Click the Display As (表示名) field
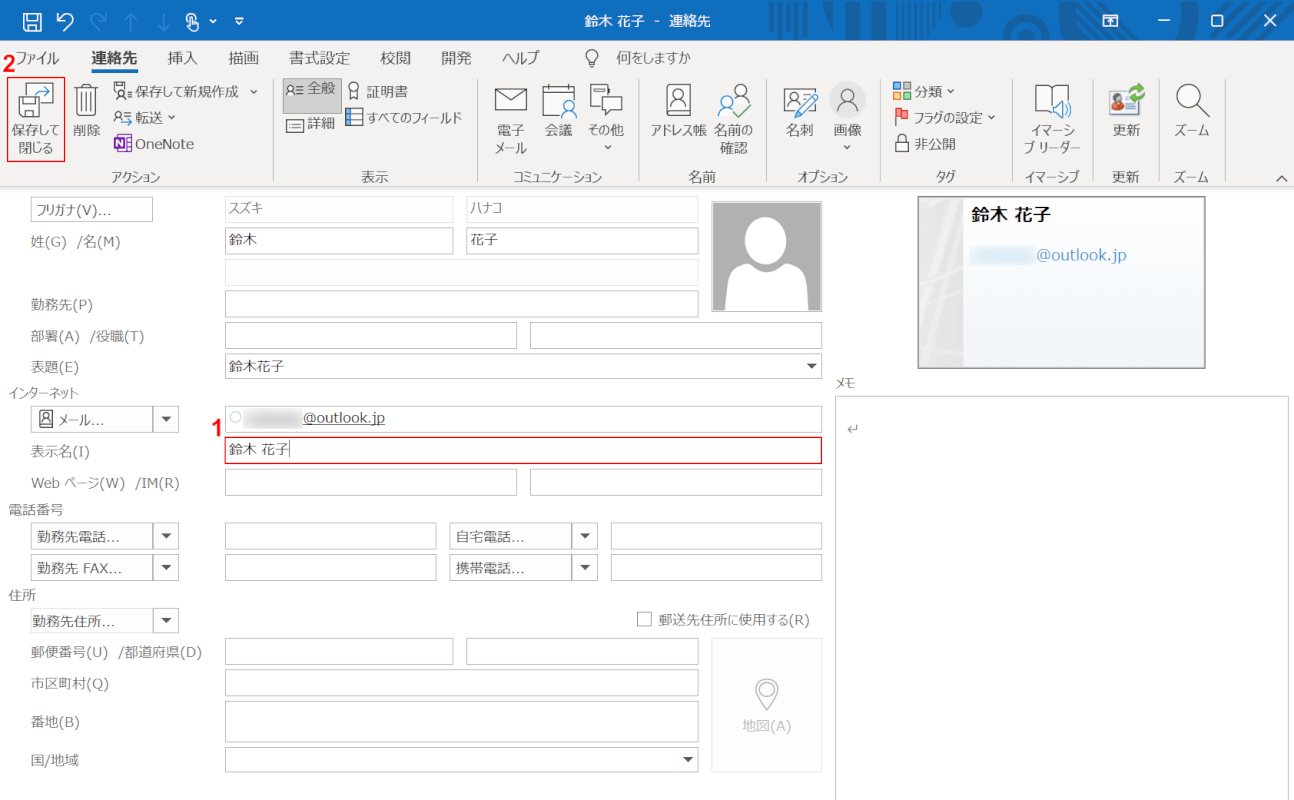1294x800 pixels. point(523,450)
